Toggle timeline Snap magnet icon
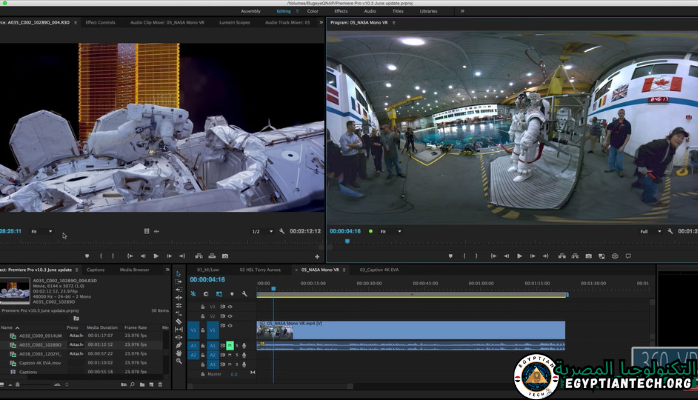The width and height of the screenshot is (698, 400). [207, 294]
